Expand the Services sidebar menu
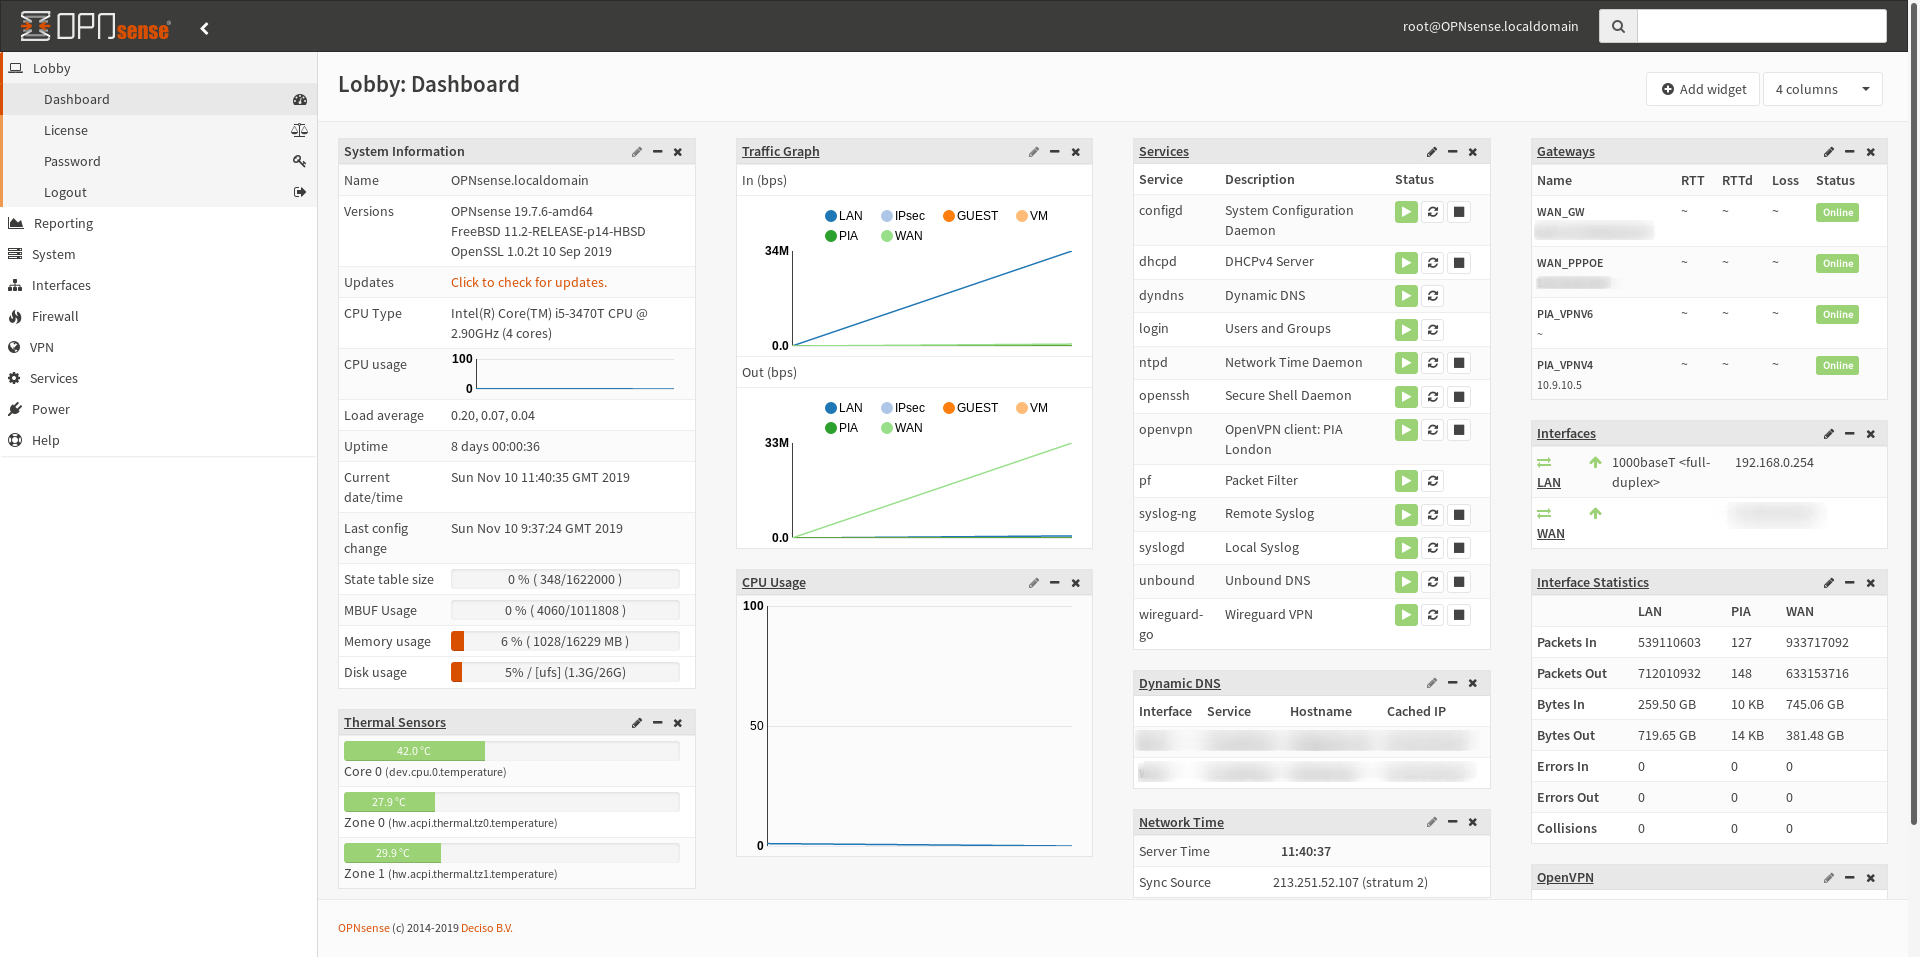This screenshot has height=957, width=1920. [x=159, y=379]
